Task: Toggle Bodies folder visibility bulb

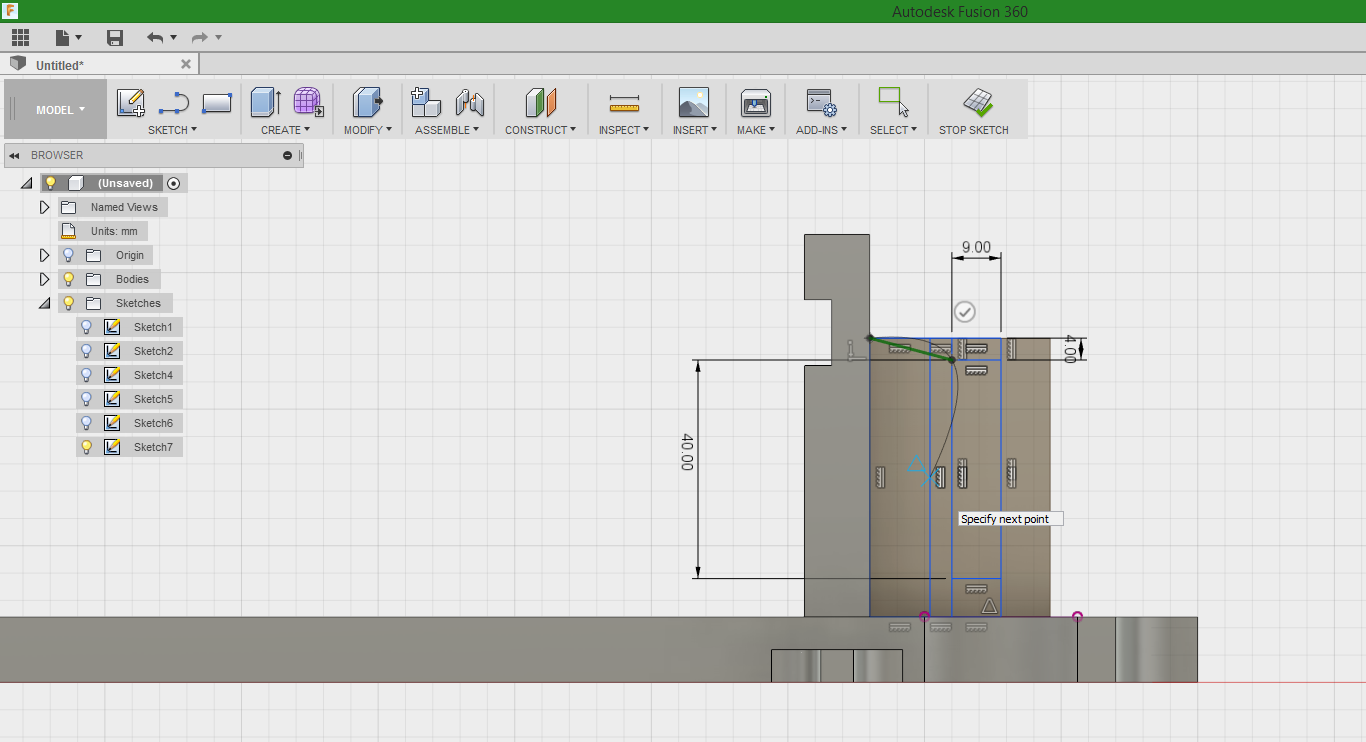Action: pyautogui.click(x=68, y=279)
